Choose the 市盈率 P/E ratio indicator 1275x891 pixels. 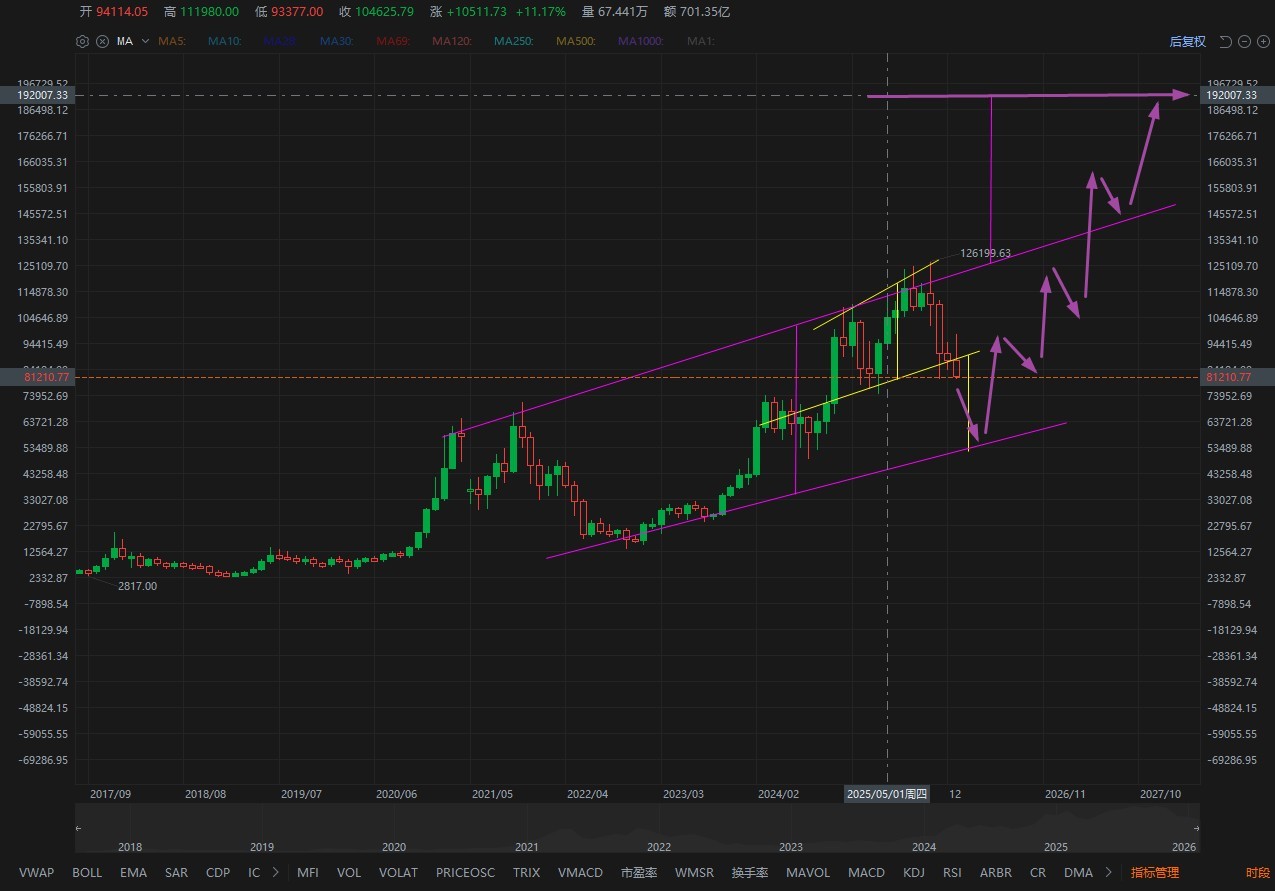[x=638, y=872]
